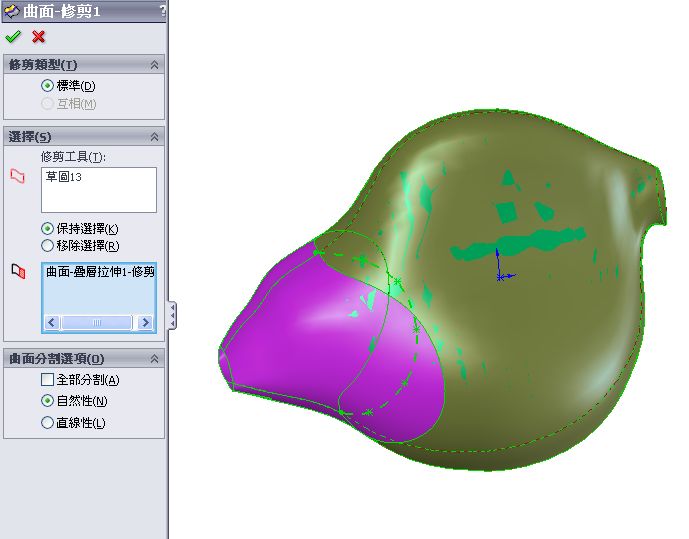Select 標準(D) trim type

pyautogui.click(x=47, y=86)
